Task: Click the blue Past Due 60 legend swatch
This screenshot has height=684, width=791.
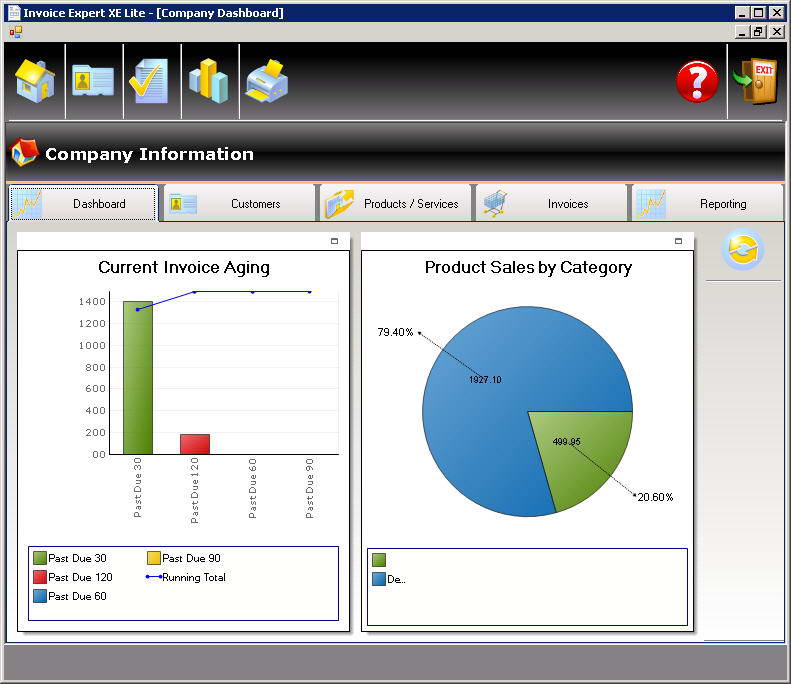Action: [40, 596]
